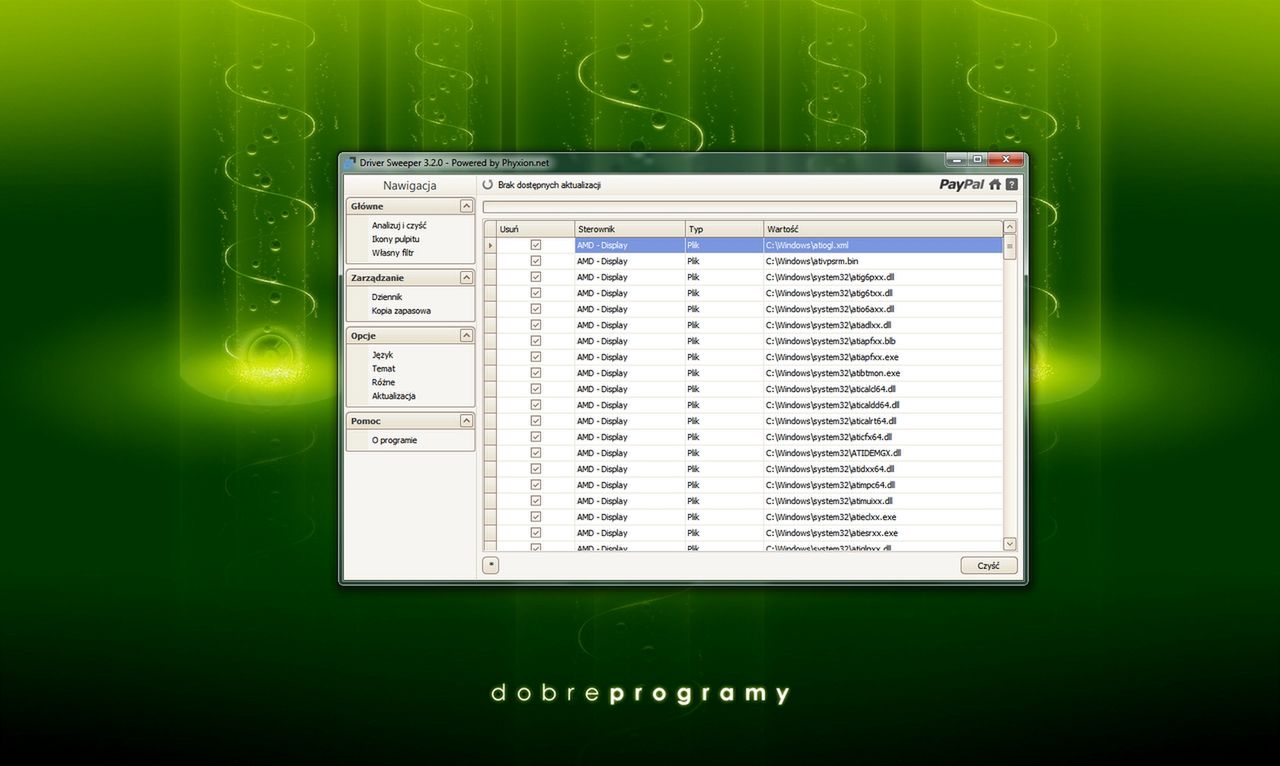This screenshot has height=766, width=1280.
Task: Click scrollbar down arrow in list
Action: tap(1009, 543)
